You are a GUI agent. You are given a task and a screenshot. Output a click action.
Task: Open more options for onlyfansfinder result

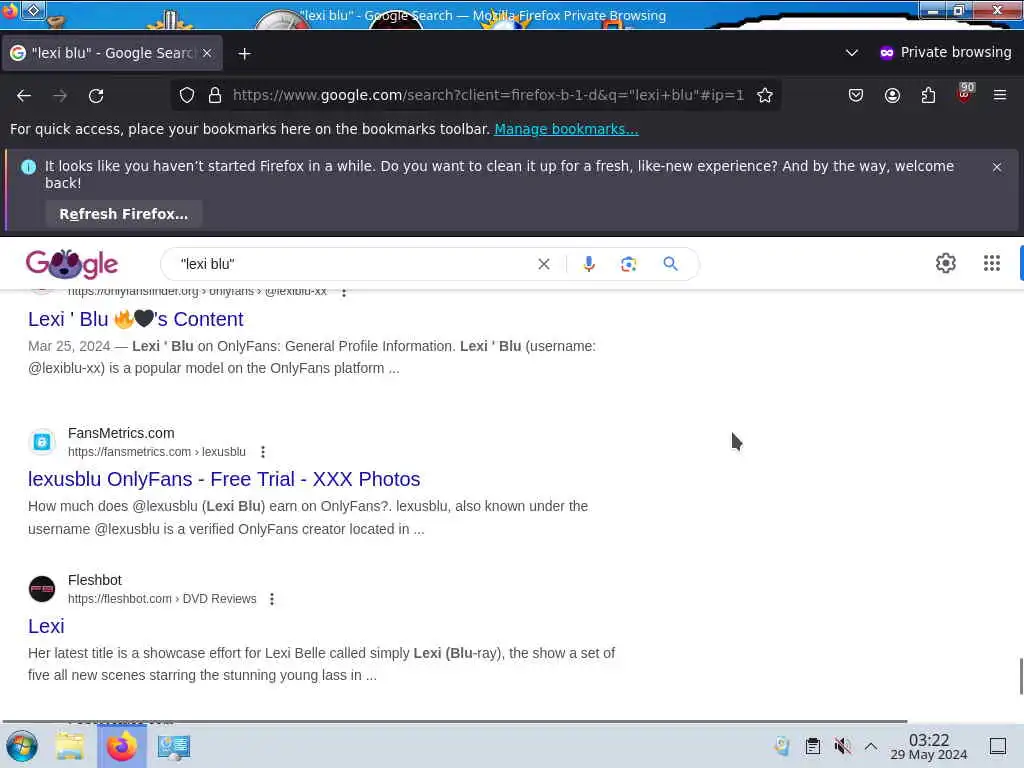coord(344,293)
